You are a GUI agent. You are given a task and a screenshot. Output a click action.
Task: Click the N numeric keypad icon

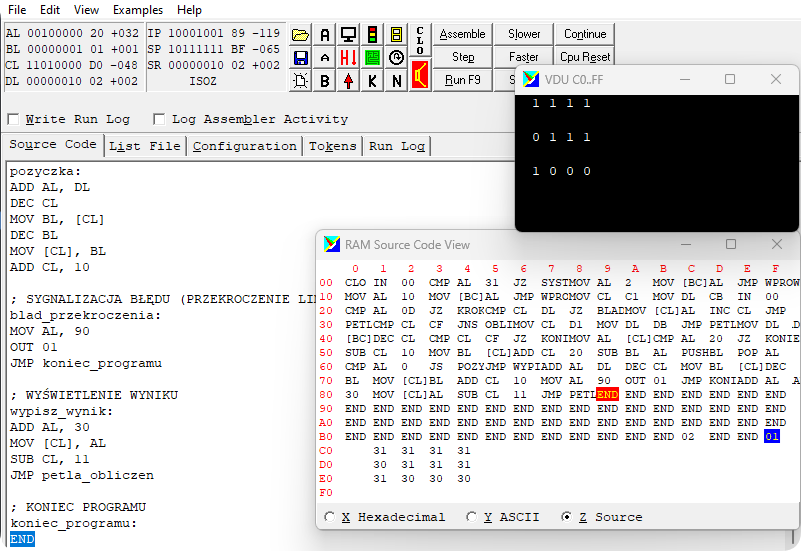coord(396,81)
